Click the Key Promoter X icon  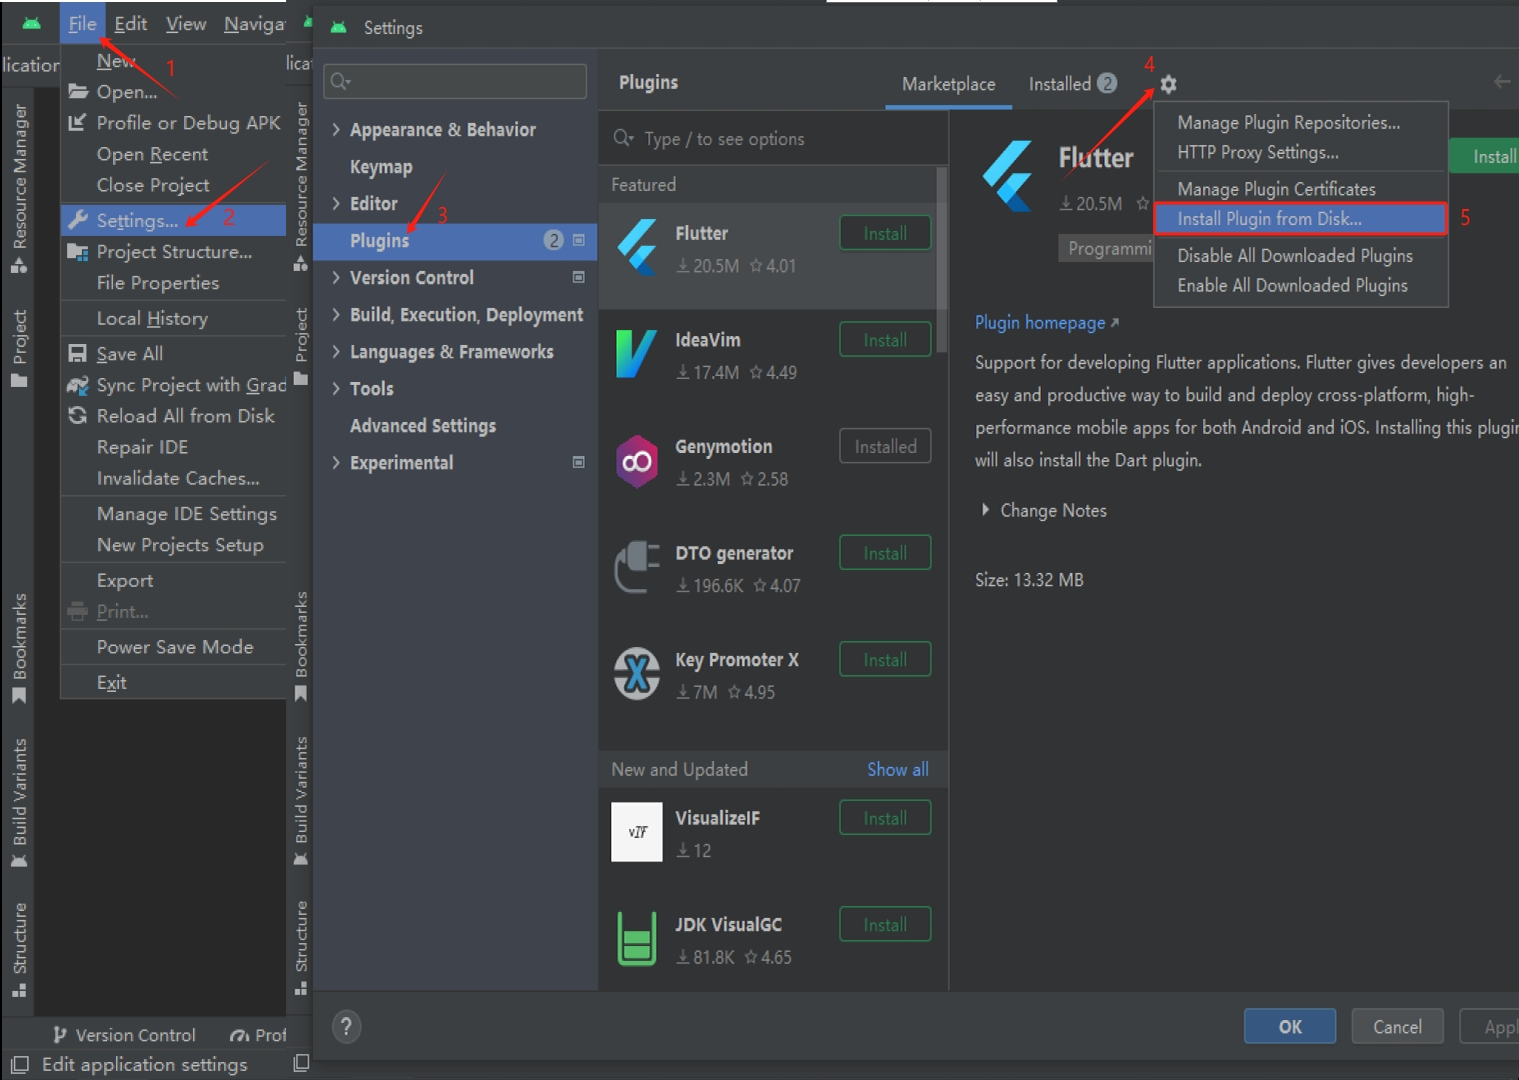tap(637, 674)
